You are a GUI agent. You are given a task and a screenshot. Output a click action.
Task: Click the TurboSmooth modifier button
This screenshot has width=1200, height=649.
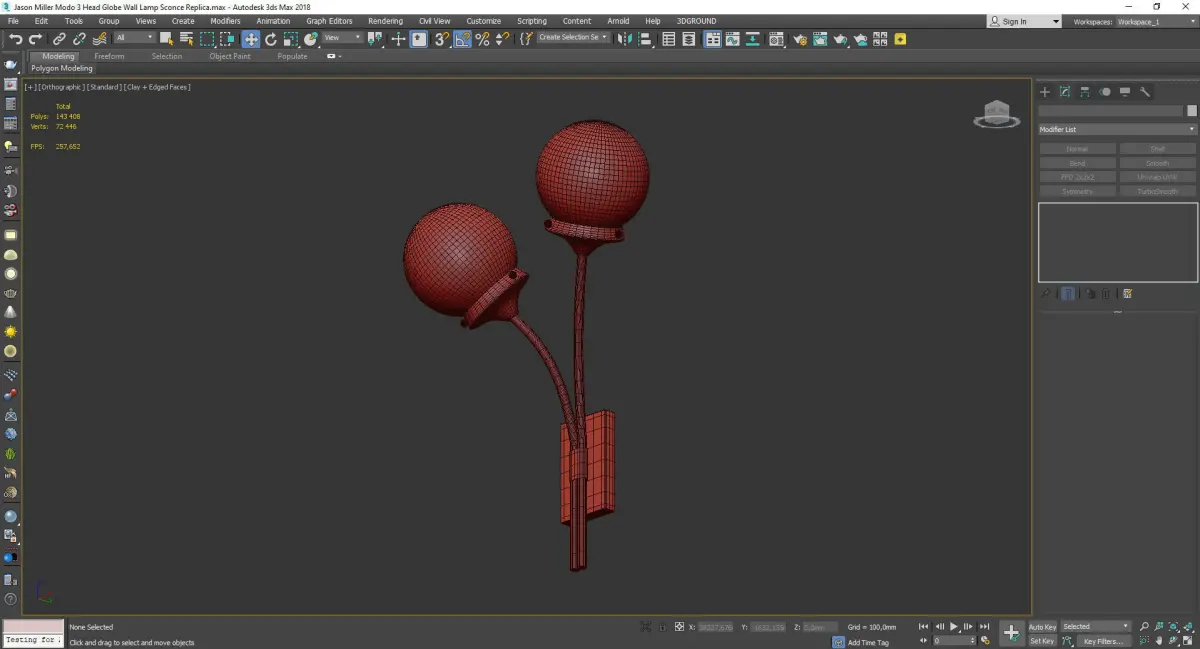(x=1157, y=191)
